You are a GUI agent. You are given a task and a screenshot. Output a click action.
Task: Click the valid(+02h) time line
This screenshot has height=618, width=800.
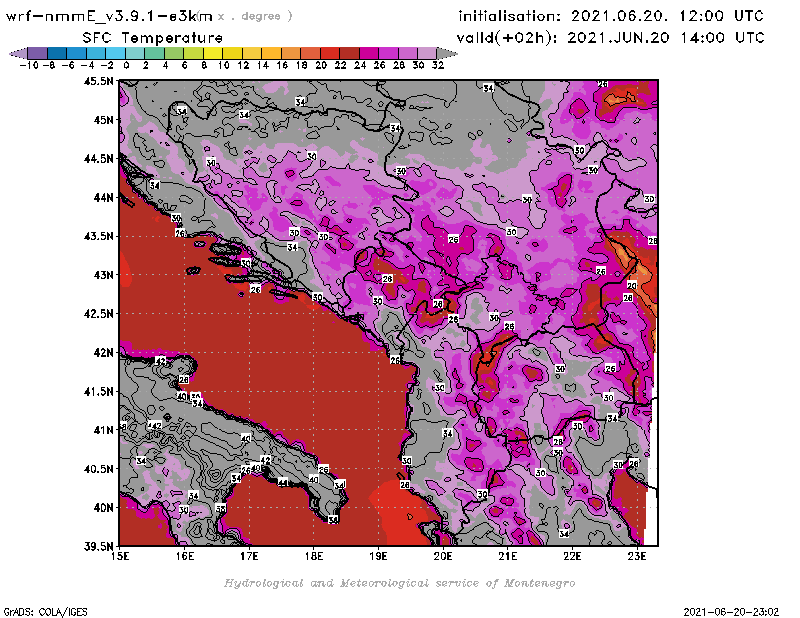pos(611,38)
